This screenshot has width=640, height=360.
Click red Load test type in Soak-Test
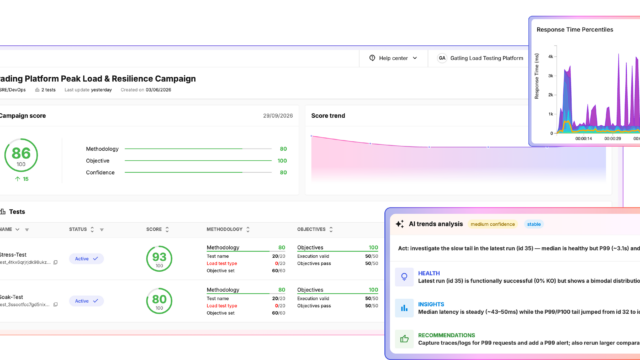tap(222, 306)
